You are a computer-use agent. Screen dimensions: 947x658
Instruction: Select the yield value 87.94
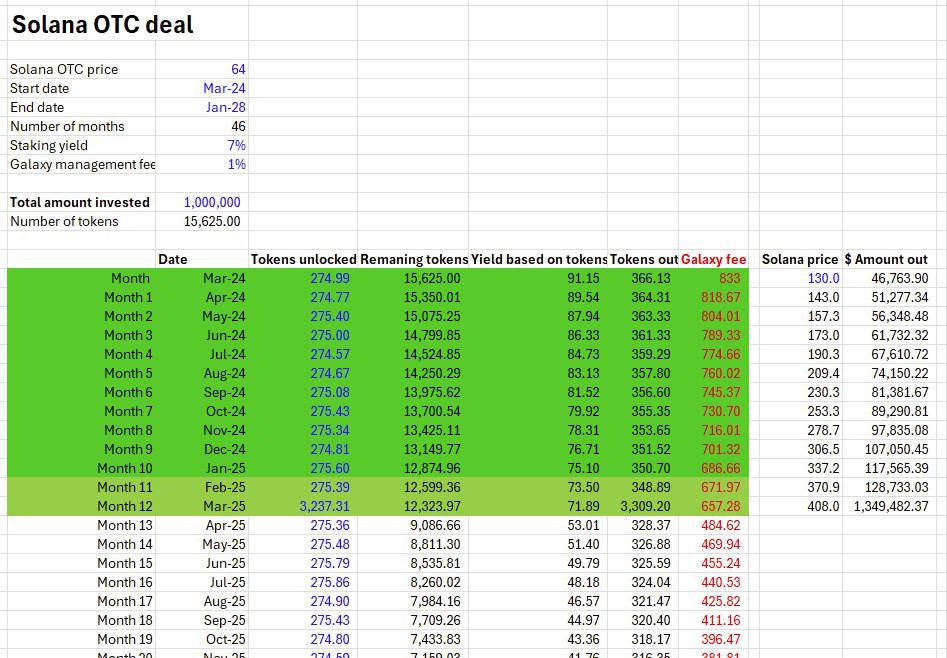coord(583,317)
